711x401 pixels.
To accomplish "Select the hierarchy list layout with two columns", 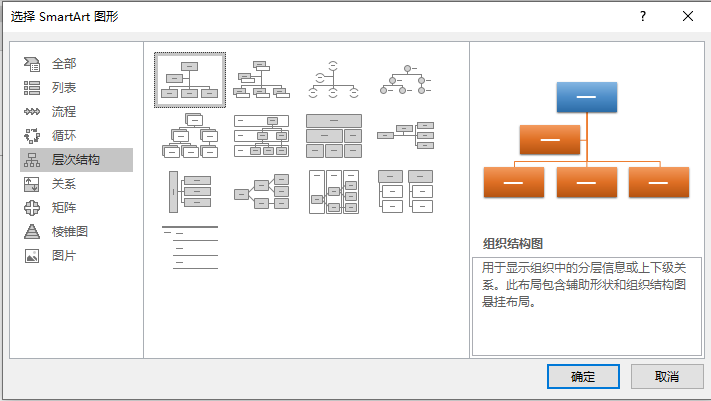I will pyautogui.click(x=406, y=192).
